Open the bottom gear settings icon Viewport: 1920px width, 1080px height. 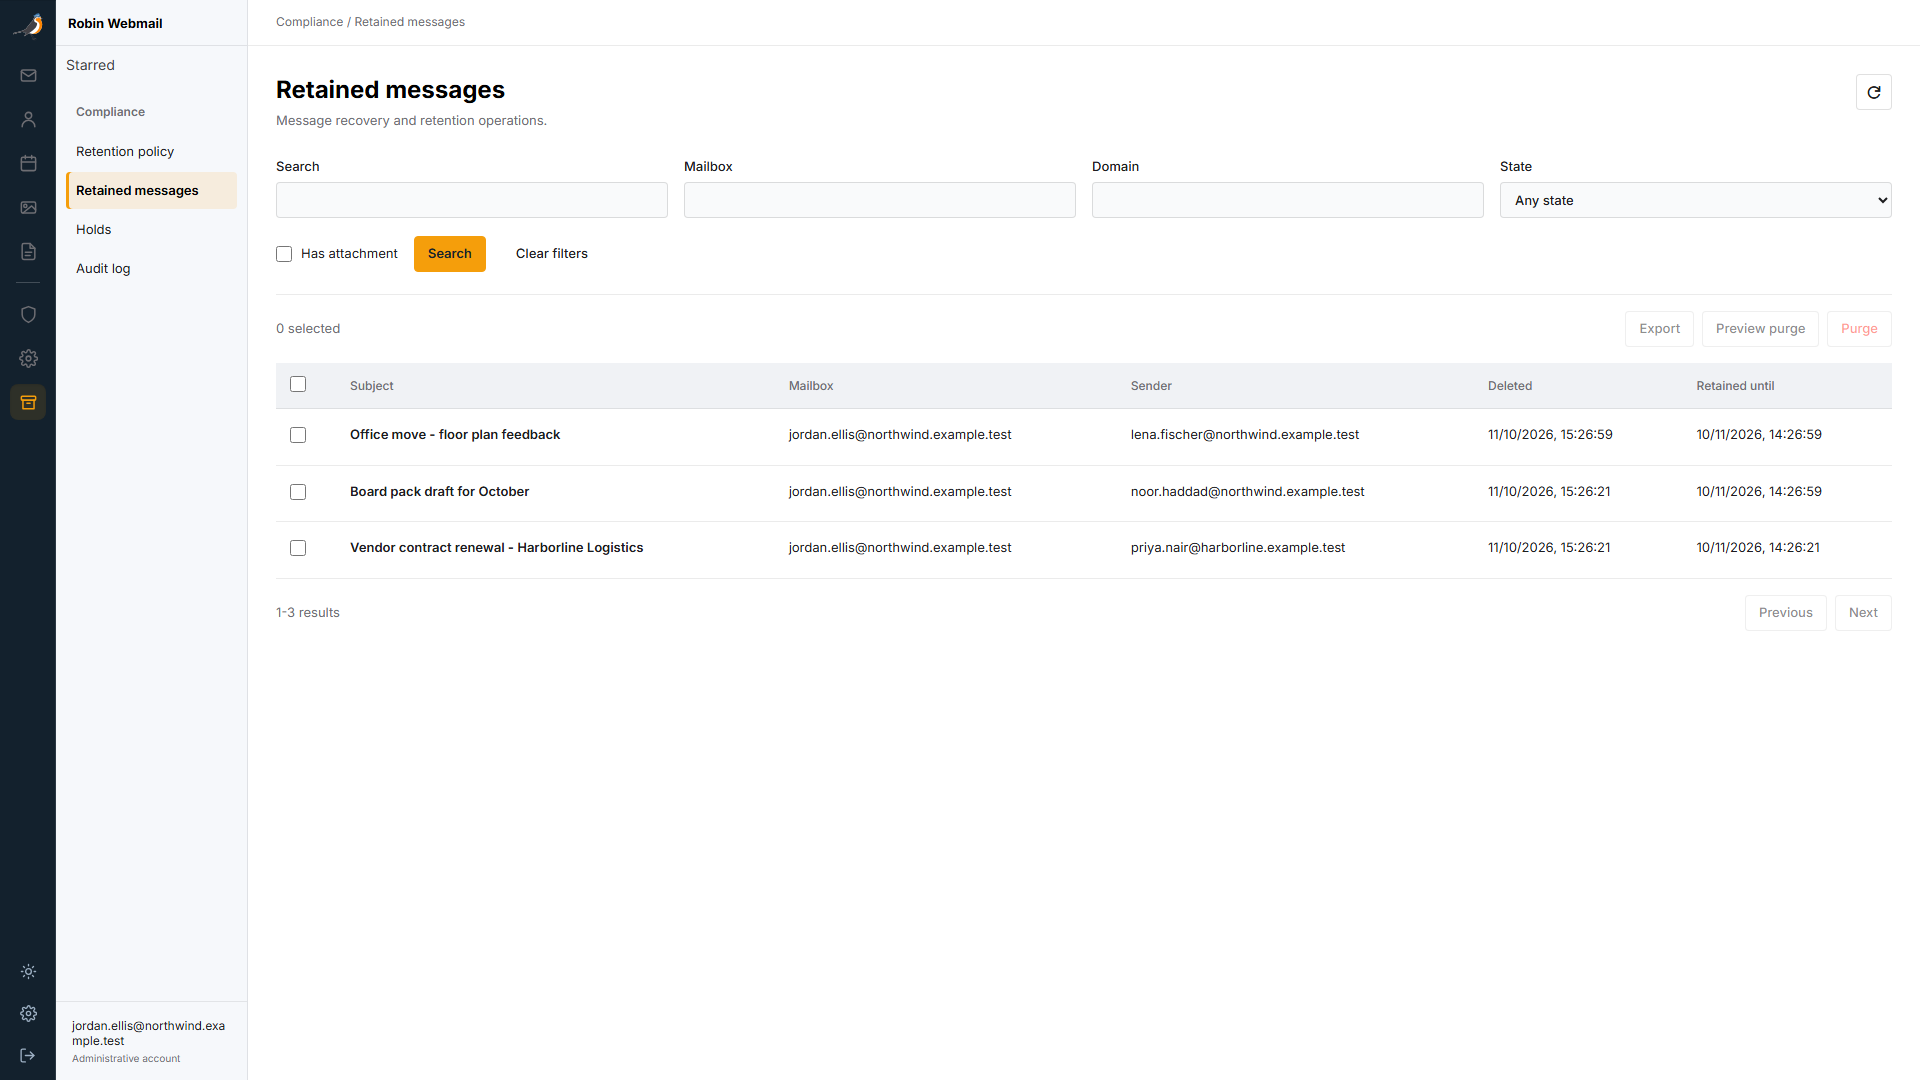[x=28, y=1013]
